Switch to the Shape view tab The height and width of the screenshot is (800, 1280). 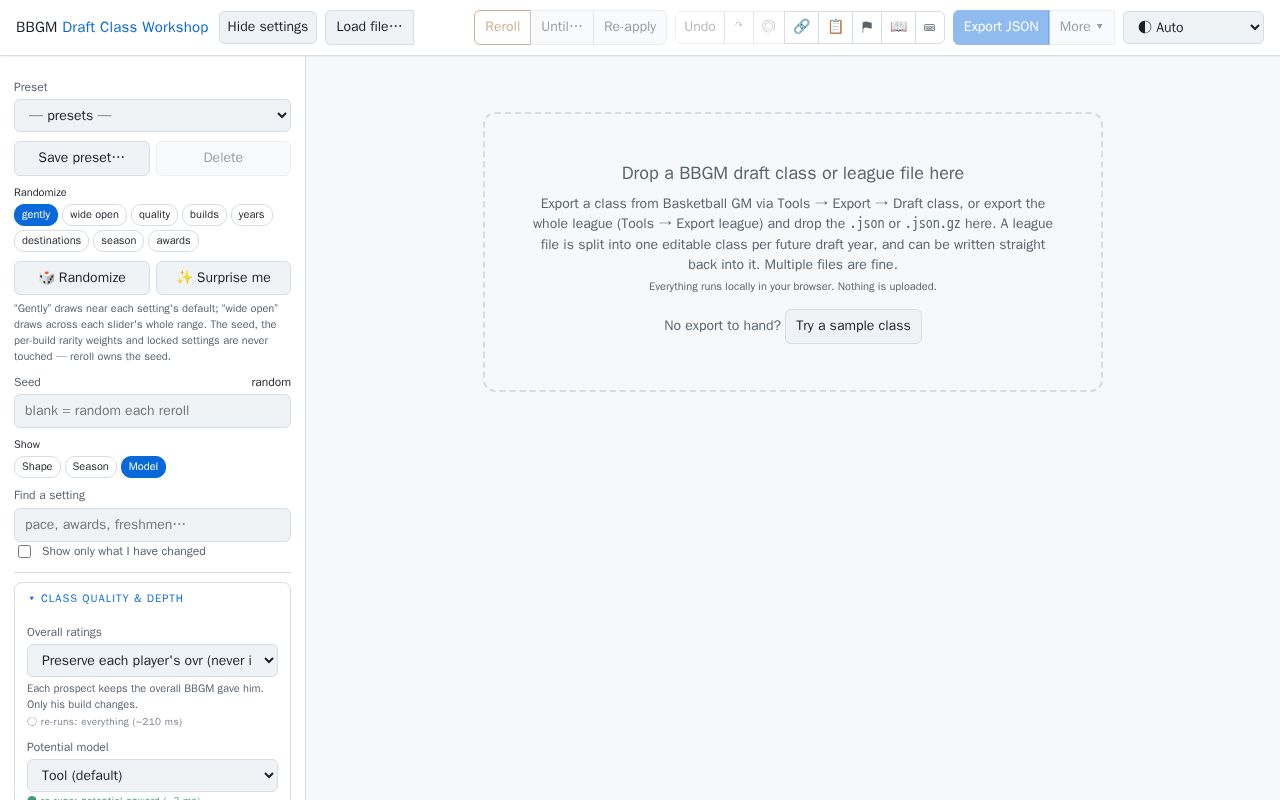37,467
